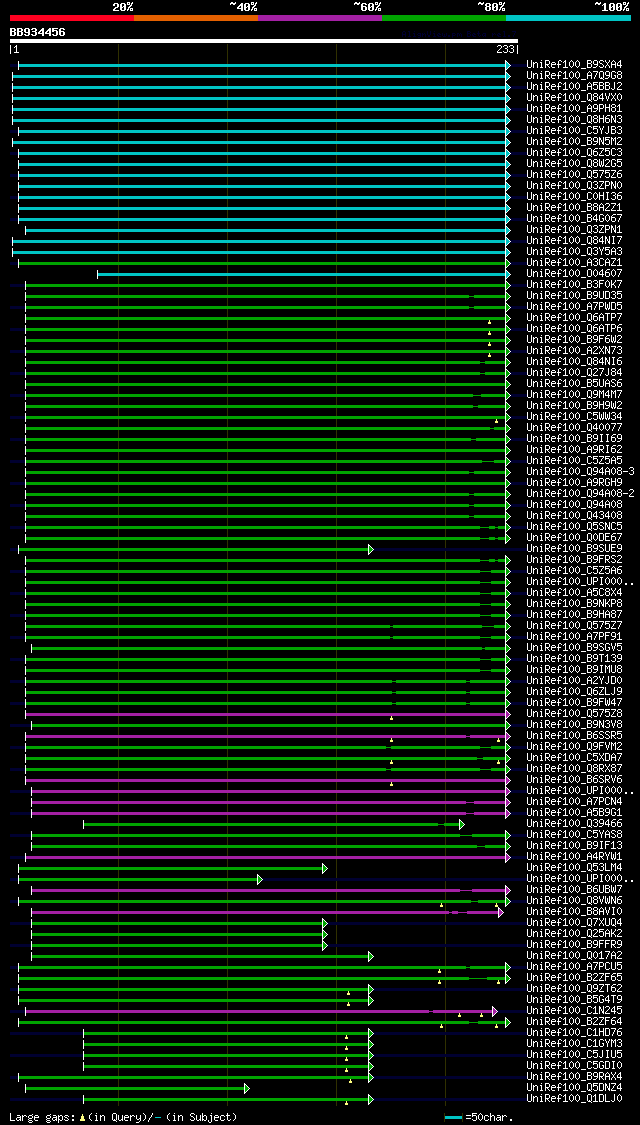The width and height of the screenshot is (640, 1125).
Task: Select hit label UniRef100_A2XN73
Action: tap(574, 350)
